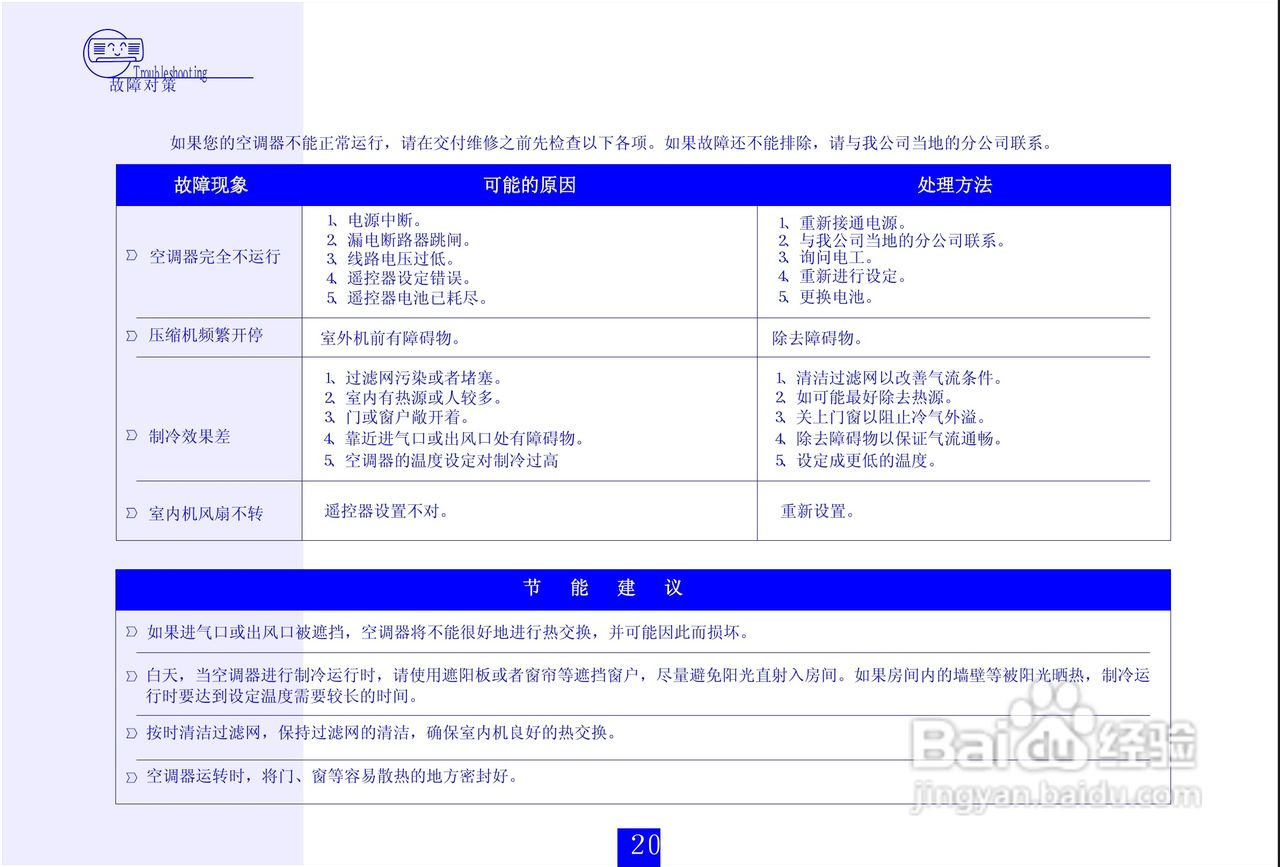Image resolution: width=1280 pixels, height=867 pixels.
Task: Select the 空调器完全不运行 row label
Action: [x=215, y=257]
